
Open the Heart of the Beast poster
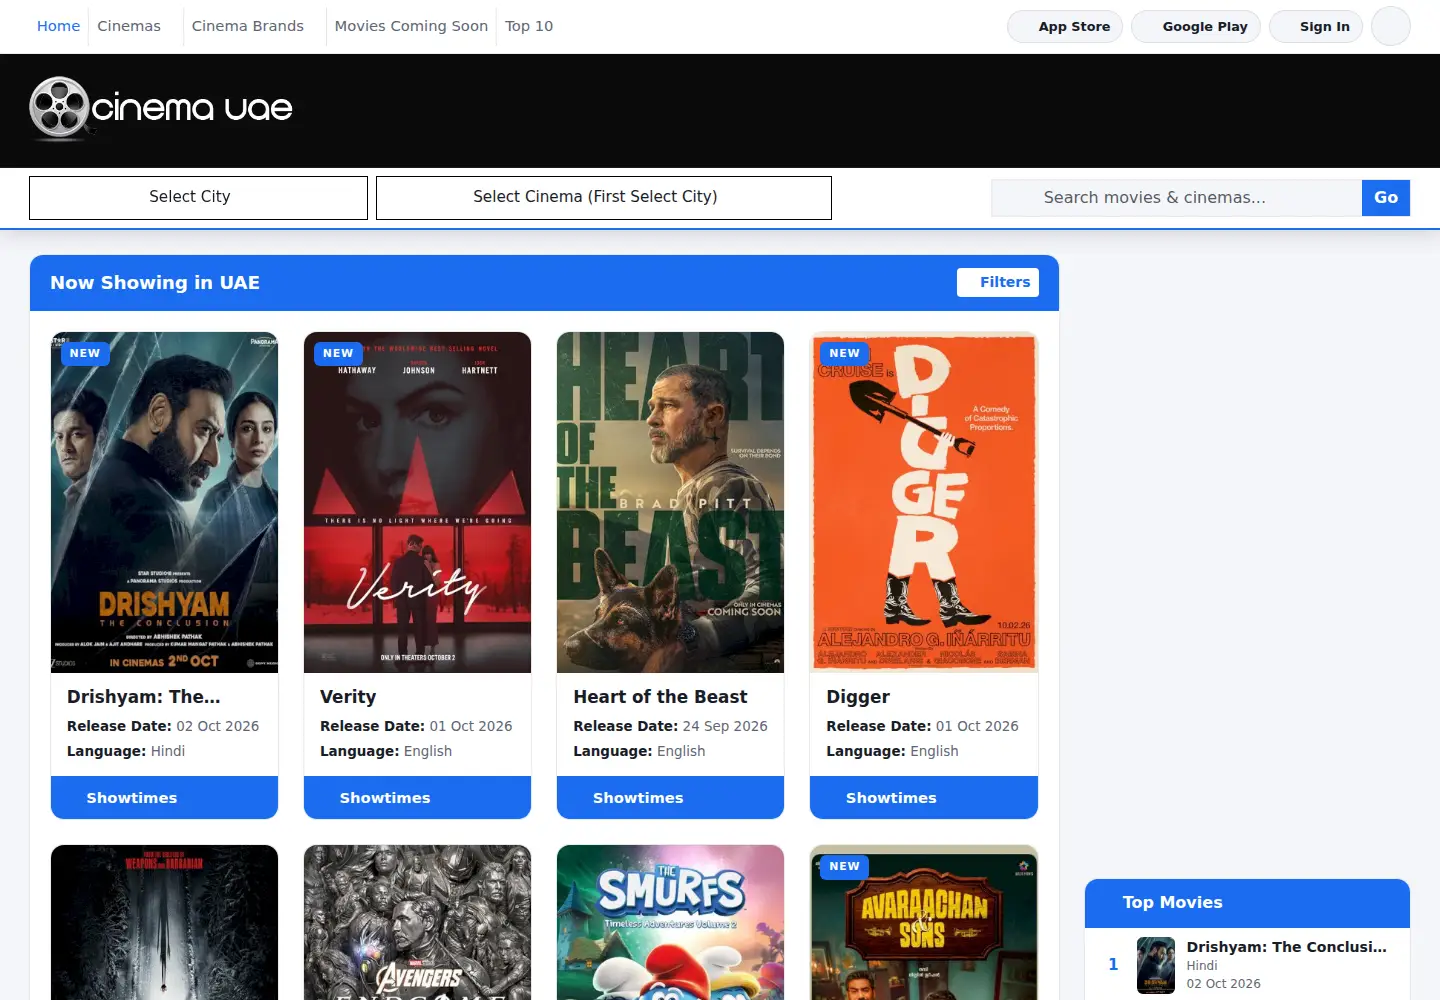click(670, 502)
